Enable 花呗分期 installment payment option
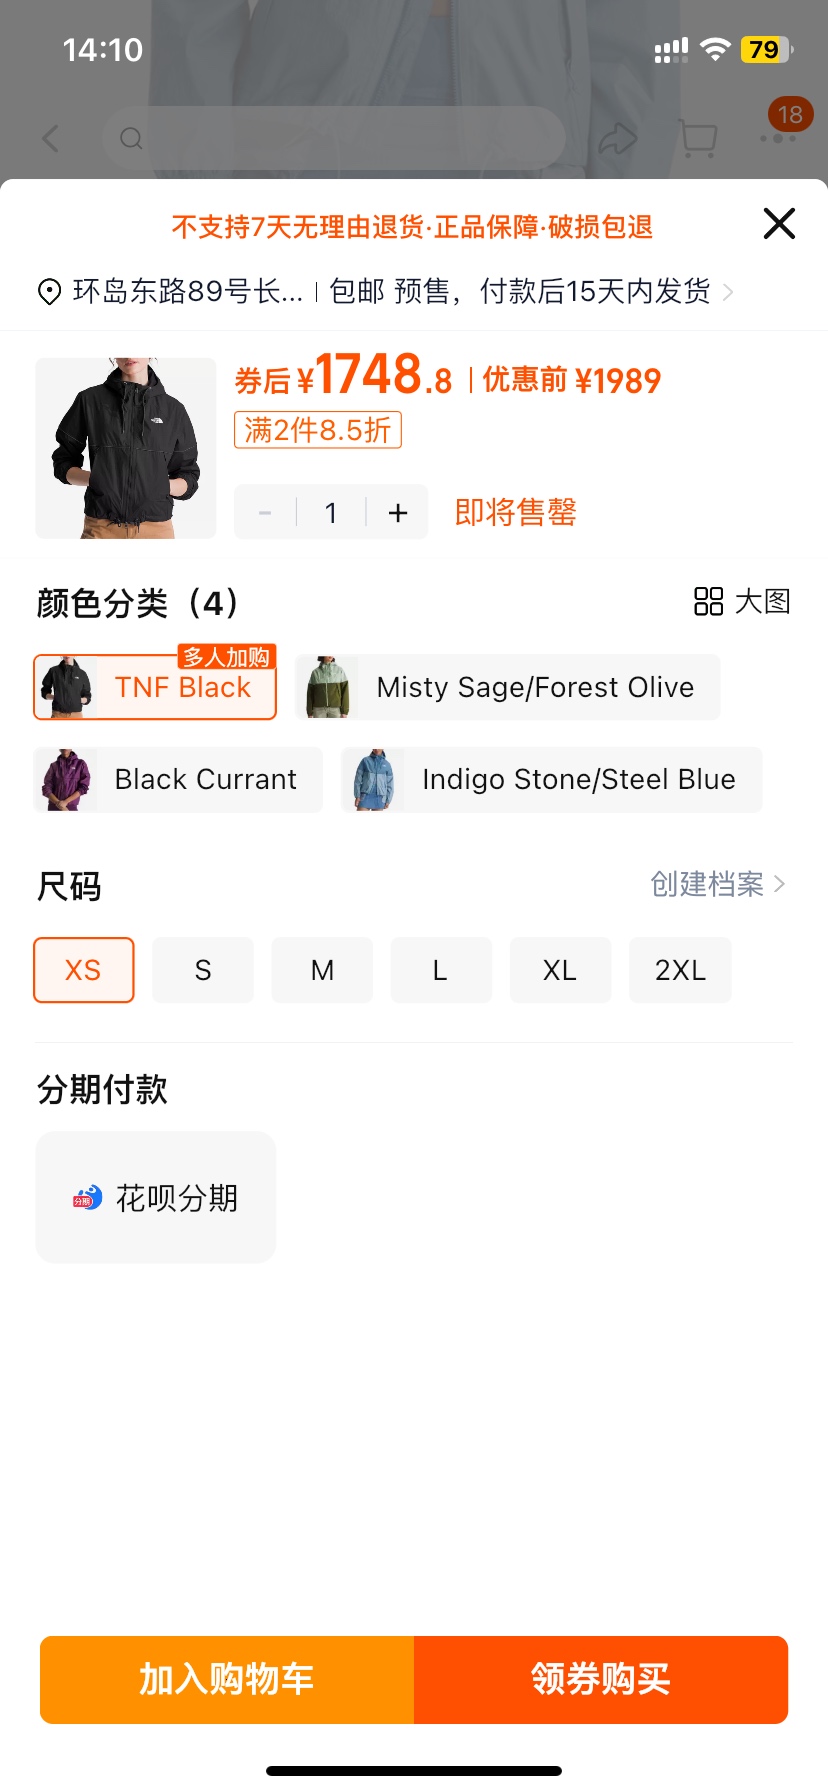The width and height of the screenshot is (828, 1792). 156,1197
